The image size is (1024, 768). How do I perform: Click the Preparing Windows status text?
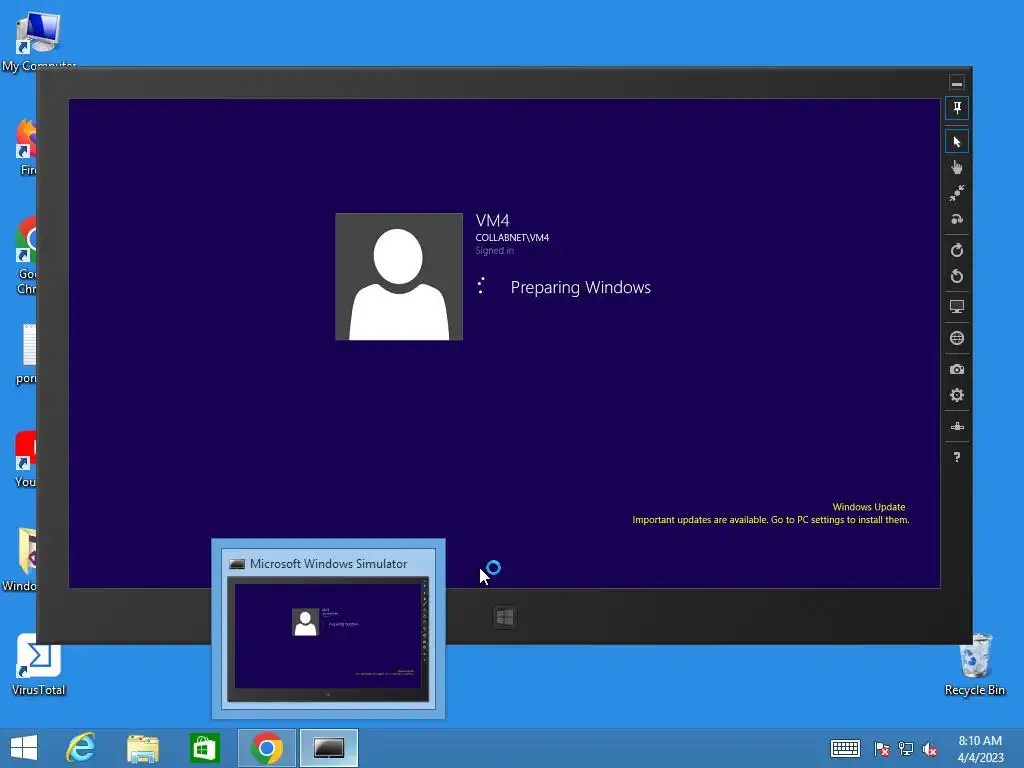point(581,287)
